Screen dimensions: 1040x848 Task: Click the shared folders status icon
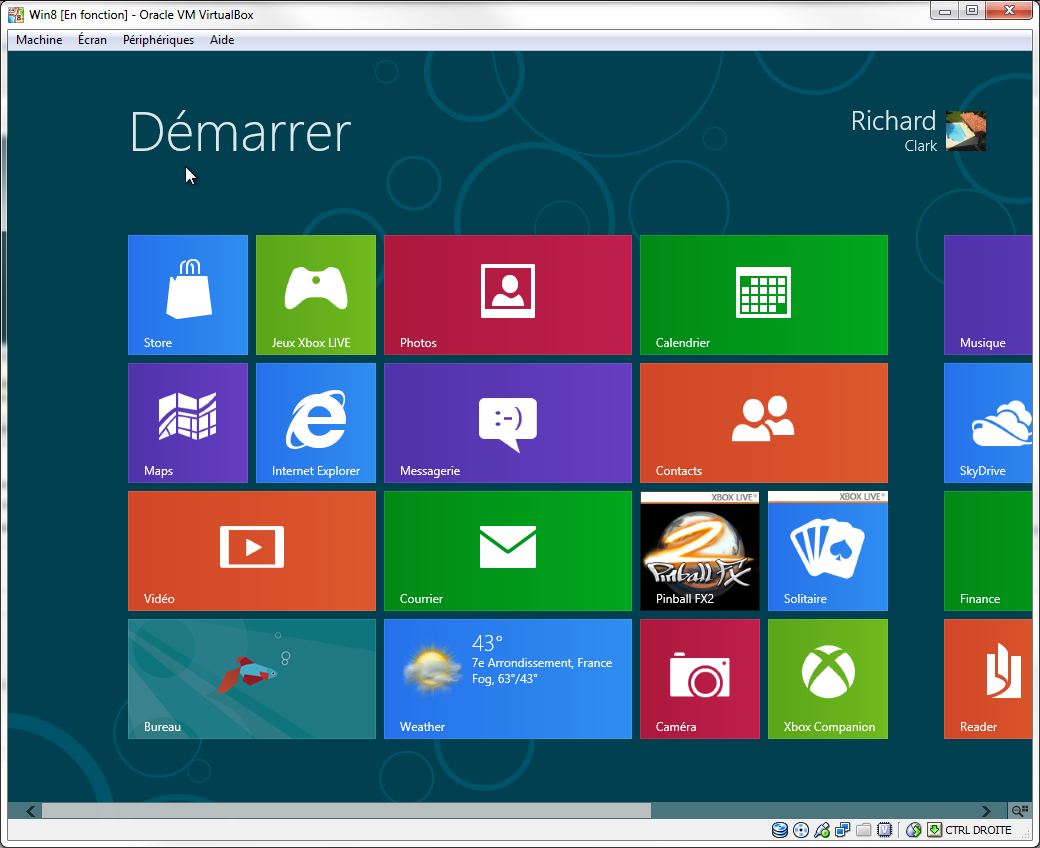click(x=864, y=830)
